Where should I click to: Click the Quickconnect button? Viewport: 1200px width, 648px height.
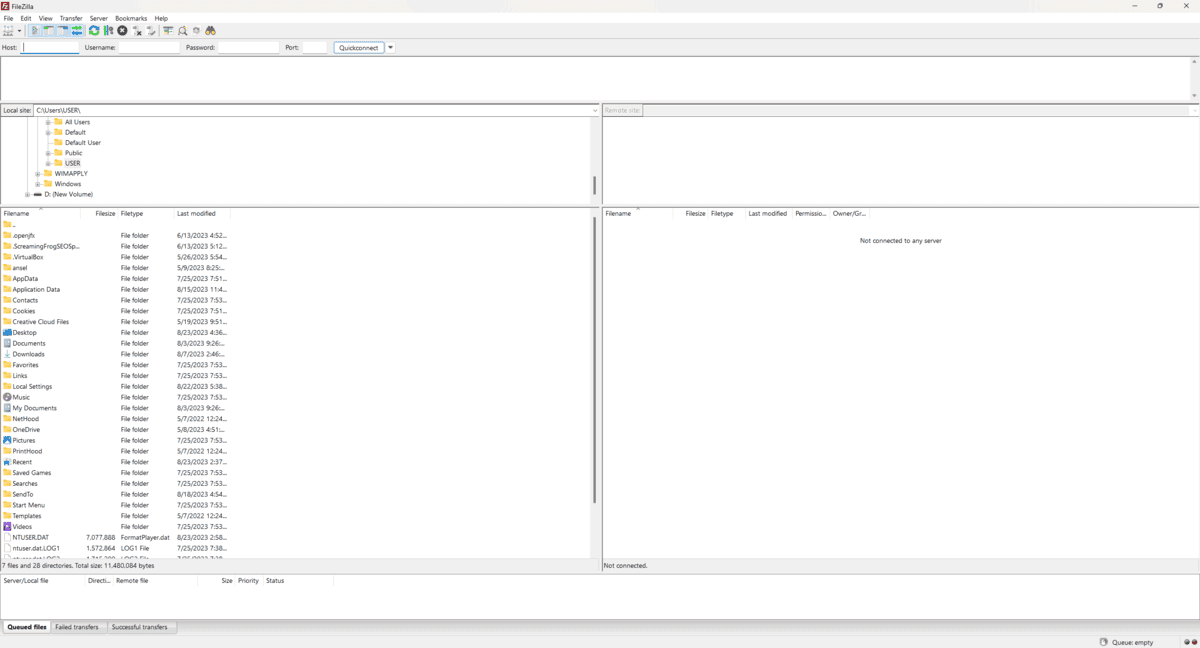(358, 47)
